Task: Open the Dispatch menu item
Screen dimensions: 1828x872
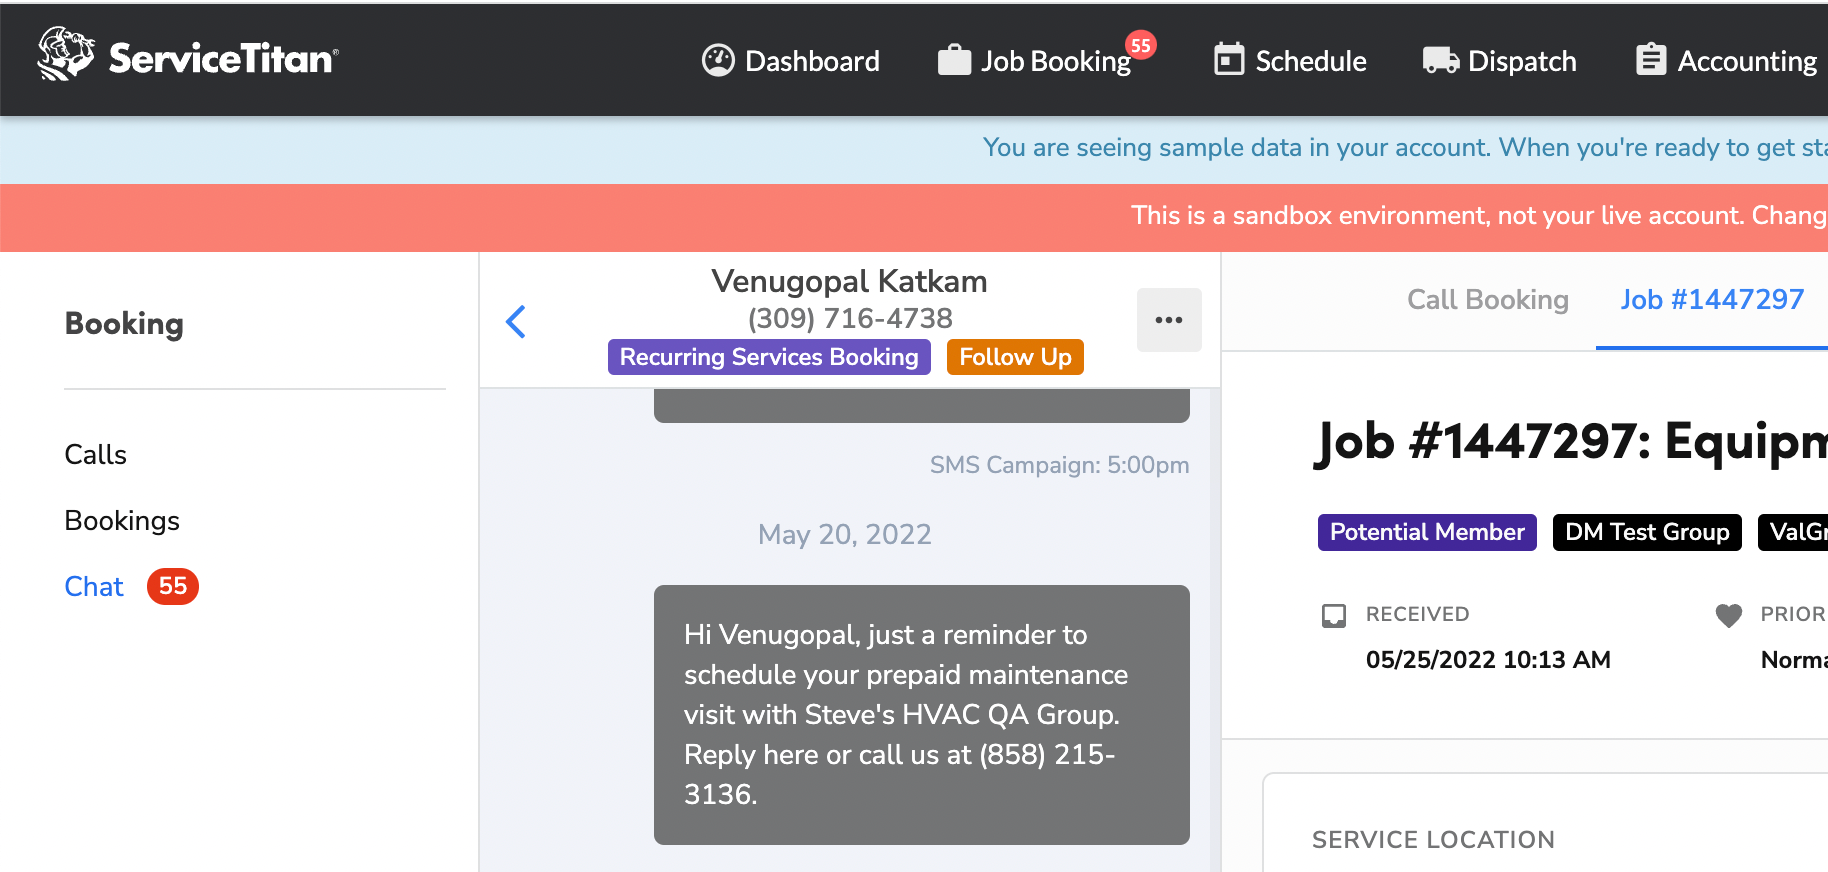Action: click(x=1499, y=61)
